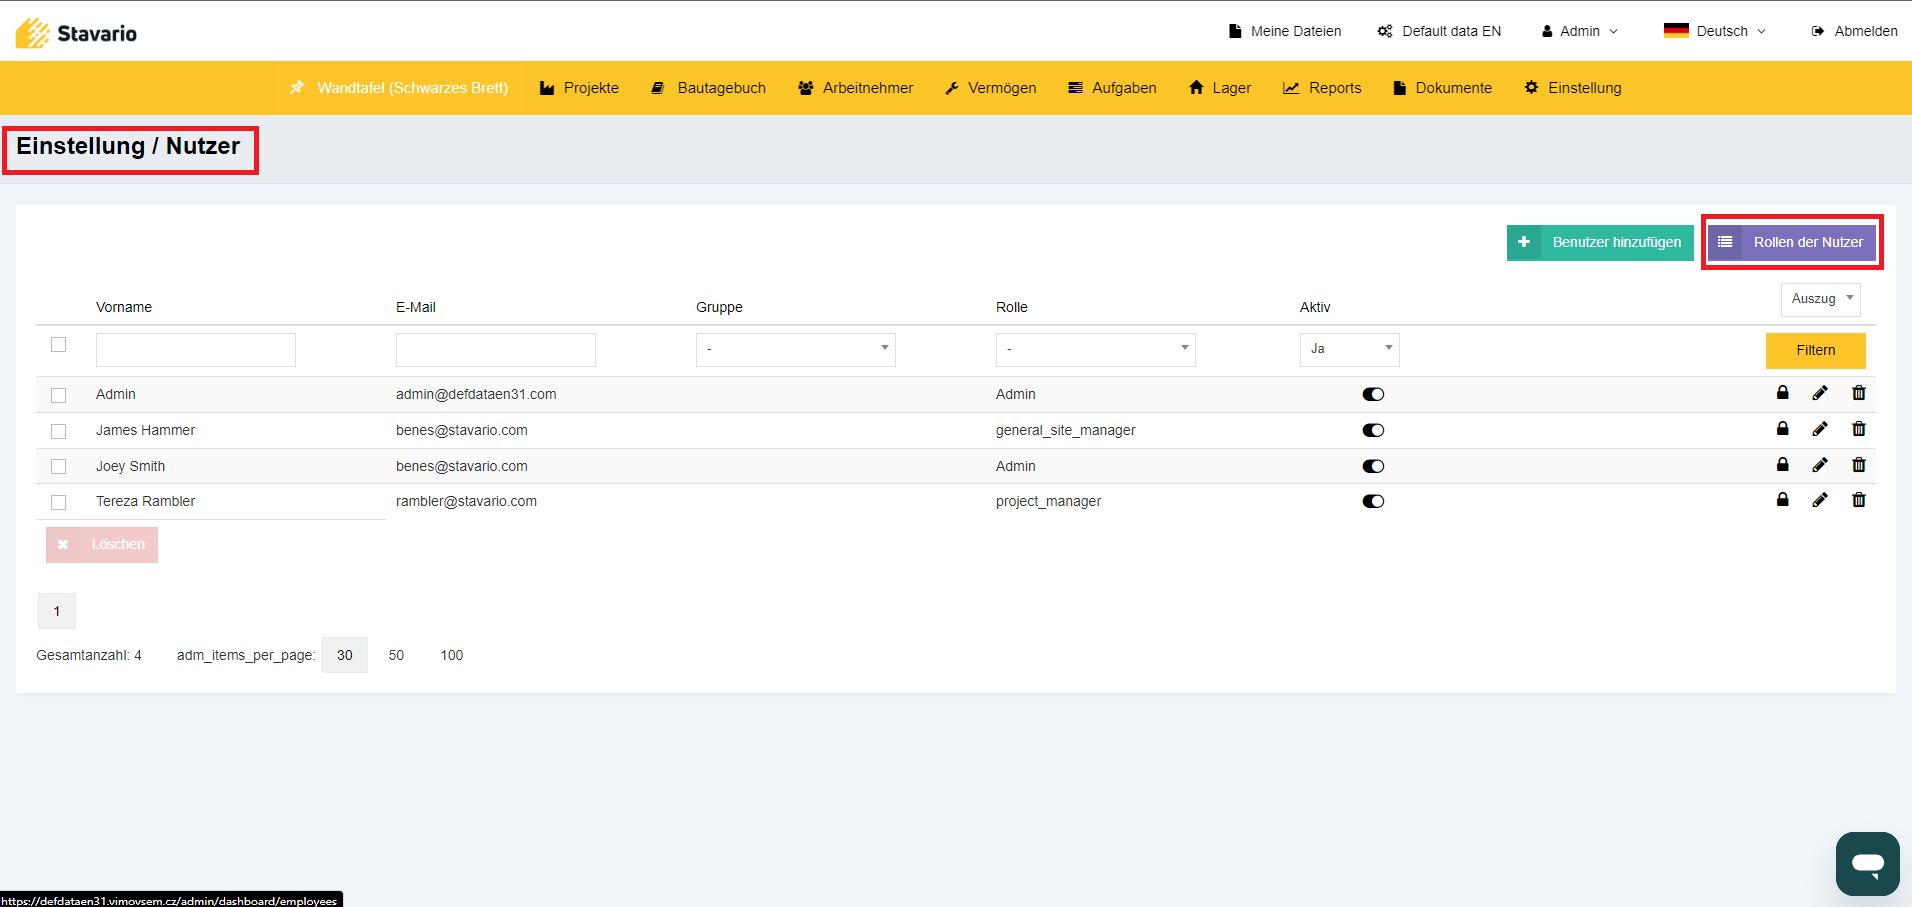Open the Bautagebuch menu
This screenshot has height=907, width=1912.
point(708,88)
